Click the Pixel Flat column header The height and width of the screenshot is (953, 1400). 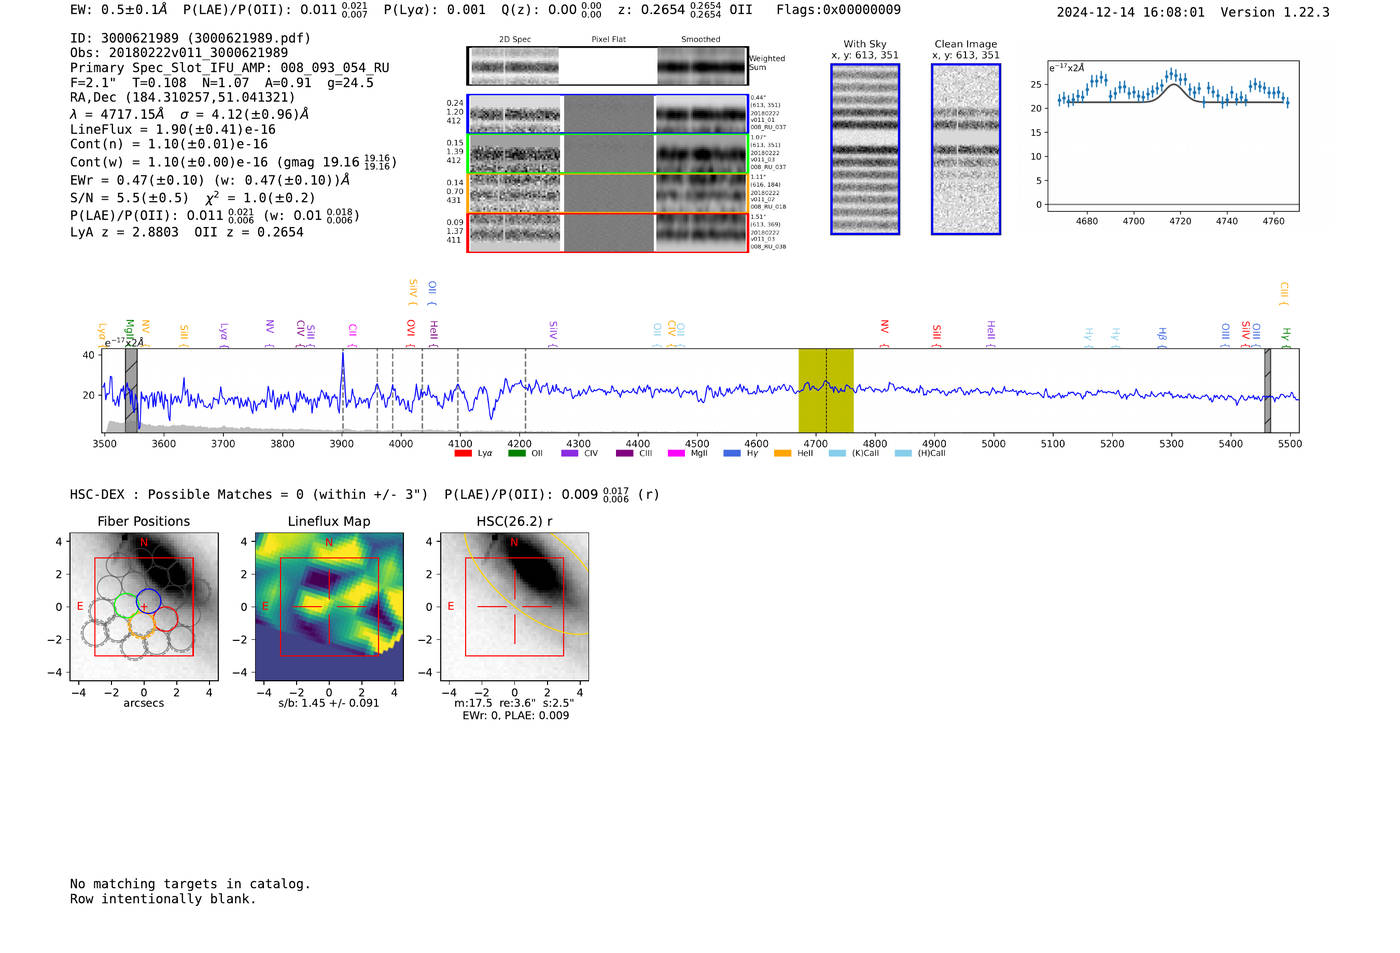(609, 40)
